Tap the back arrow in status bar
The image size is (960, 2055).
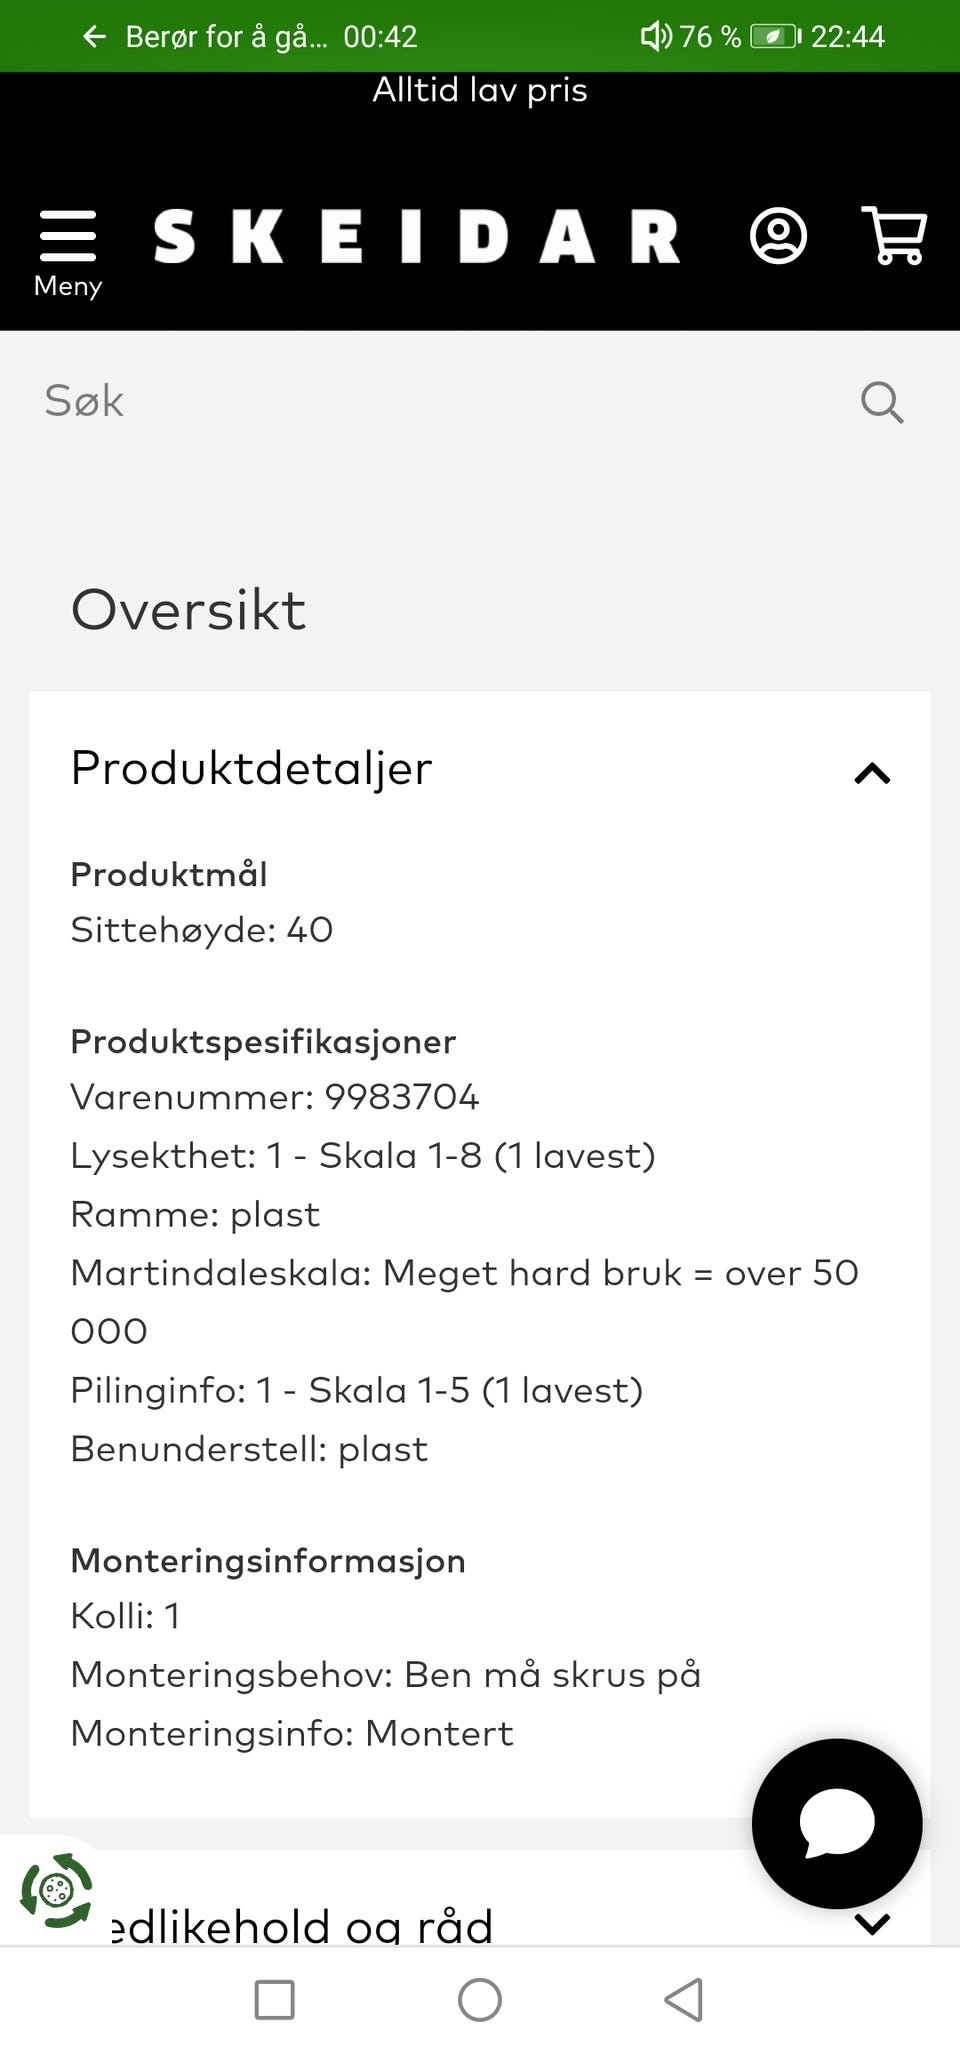95,37
